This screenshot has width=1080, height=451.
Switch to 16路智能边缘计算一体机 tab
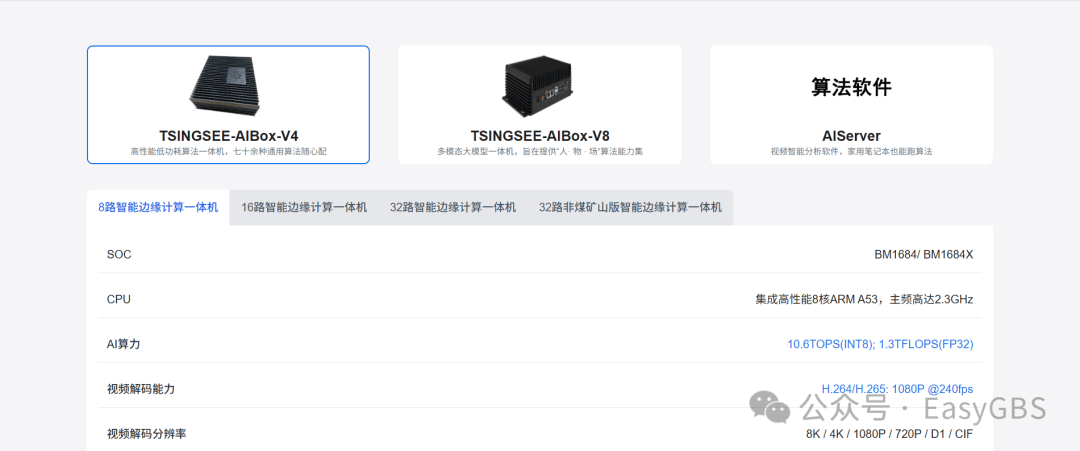pos(304,207)
